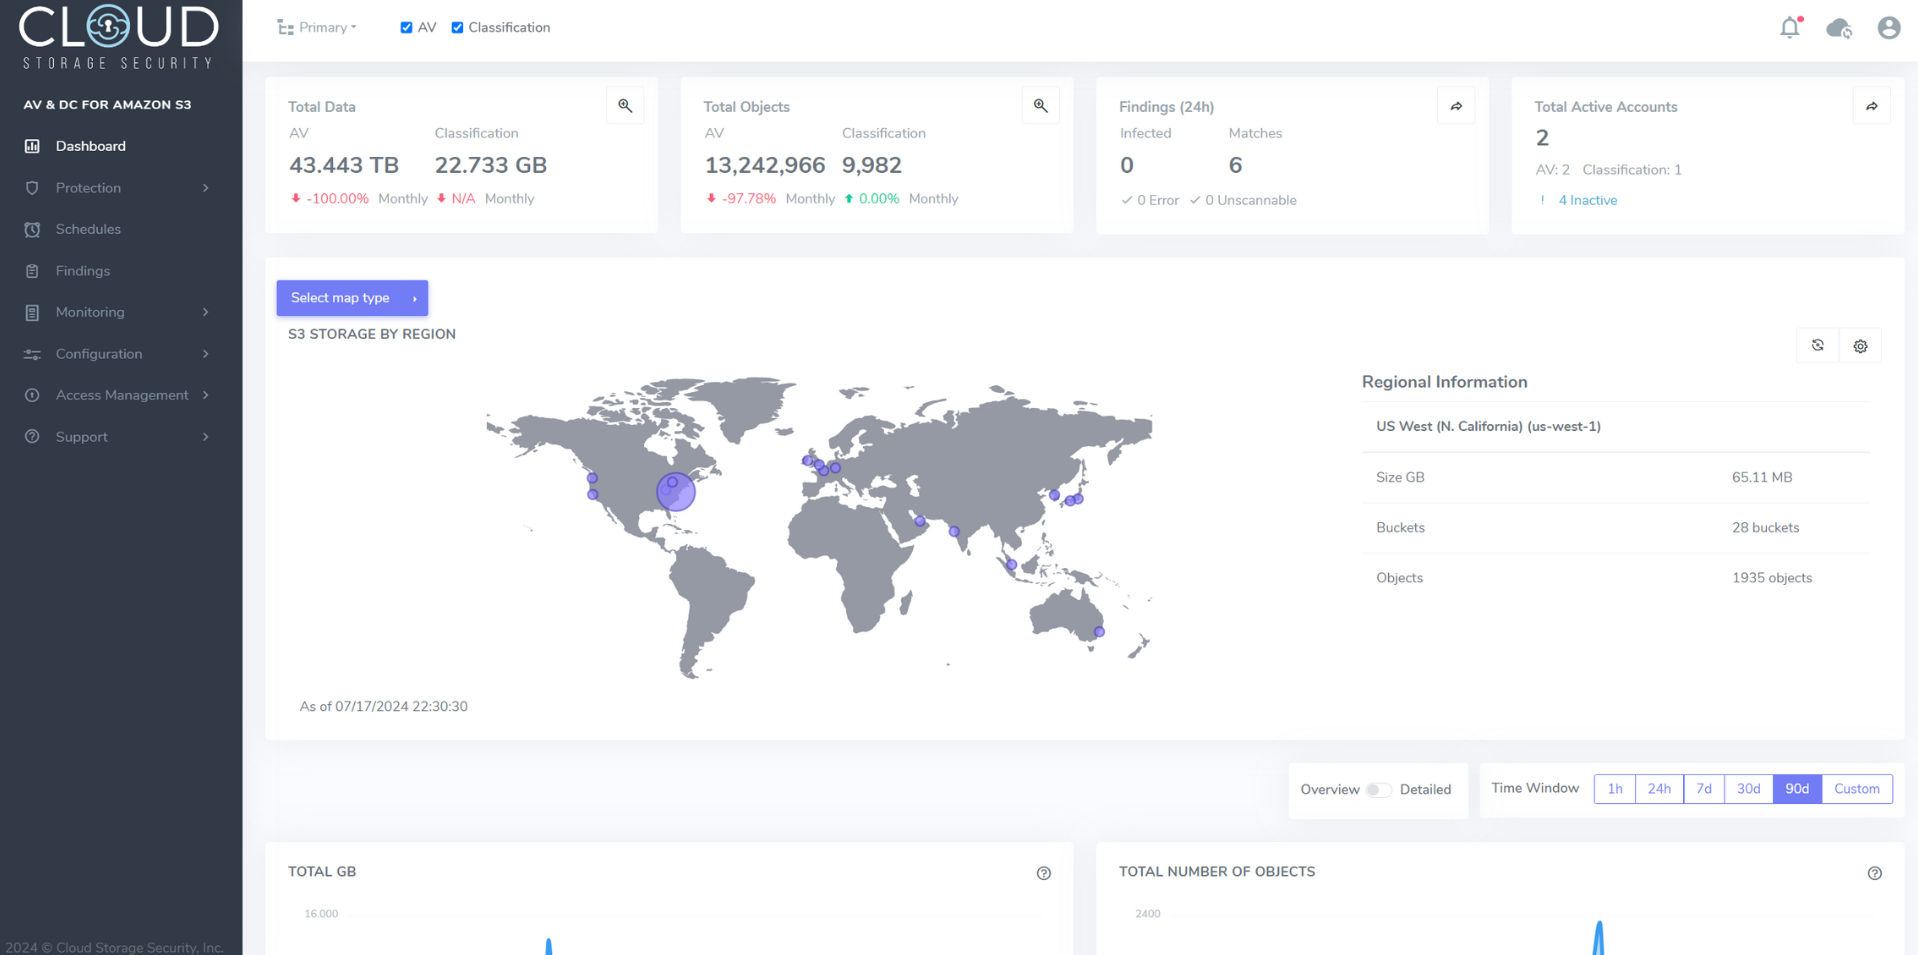Expand the Monitoring menu chevron
Screen dimensions: 1918x955
(x=206, y=312)
